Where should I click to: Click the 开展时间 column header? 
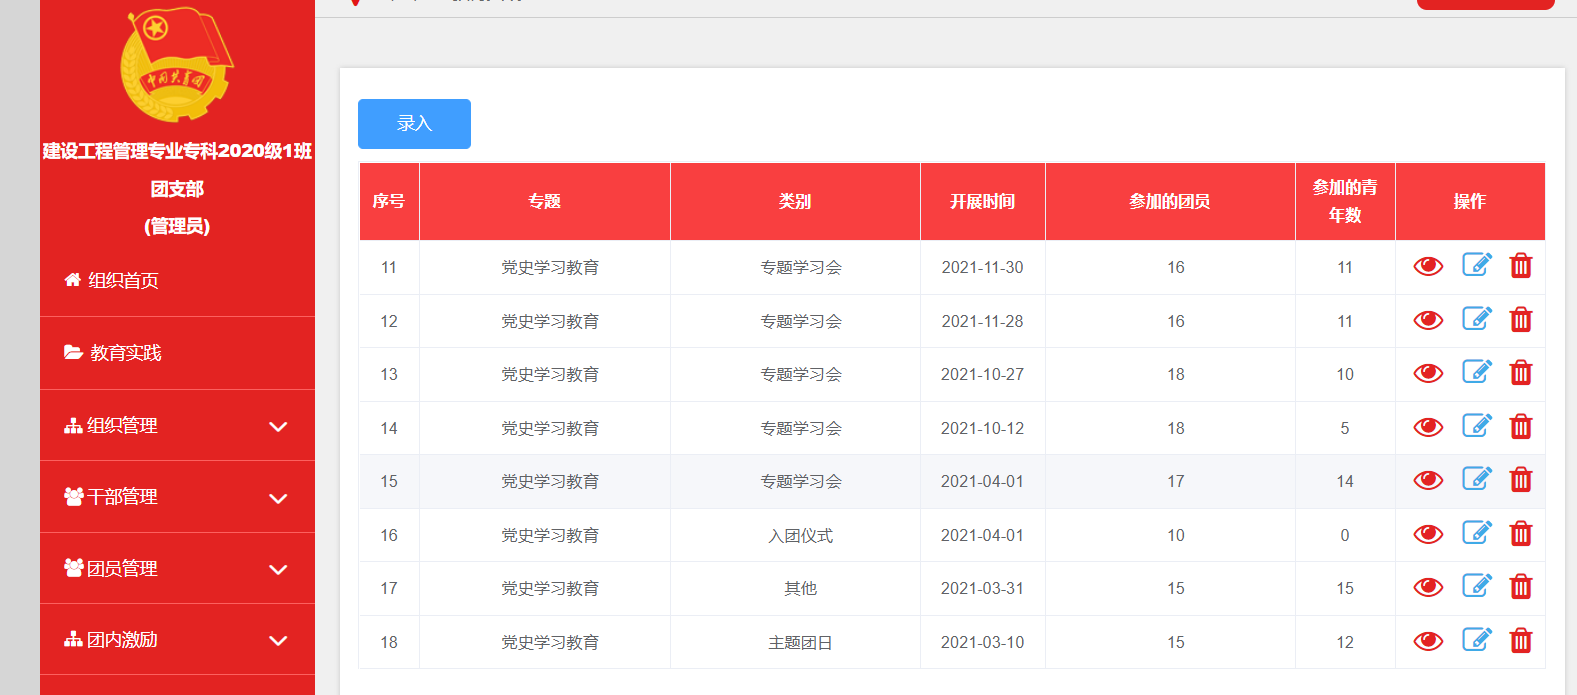982,202
